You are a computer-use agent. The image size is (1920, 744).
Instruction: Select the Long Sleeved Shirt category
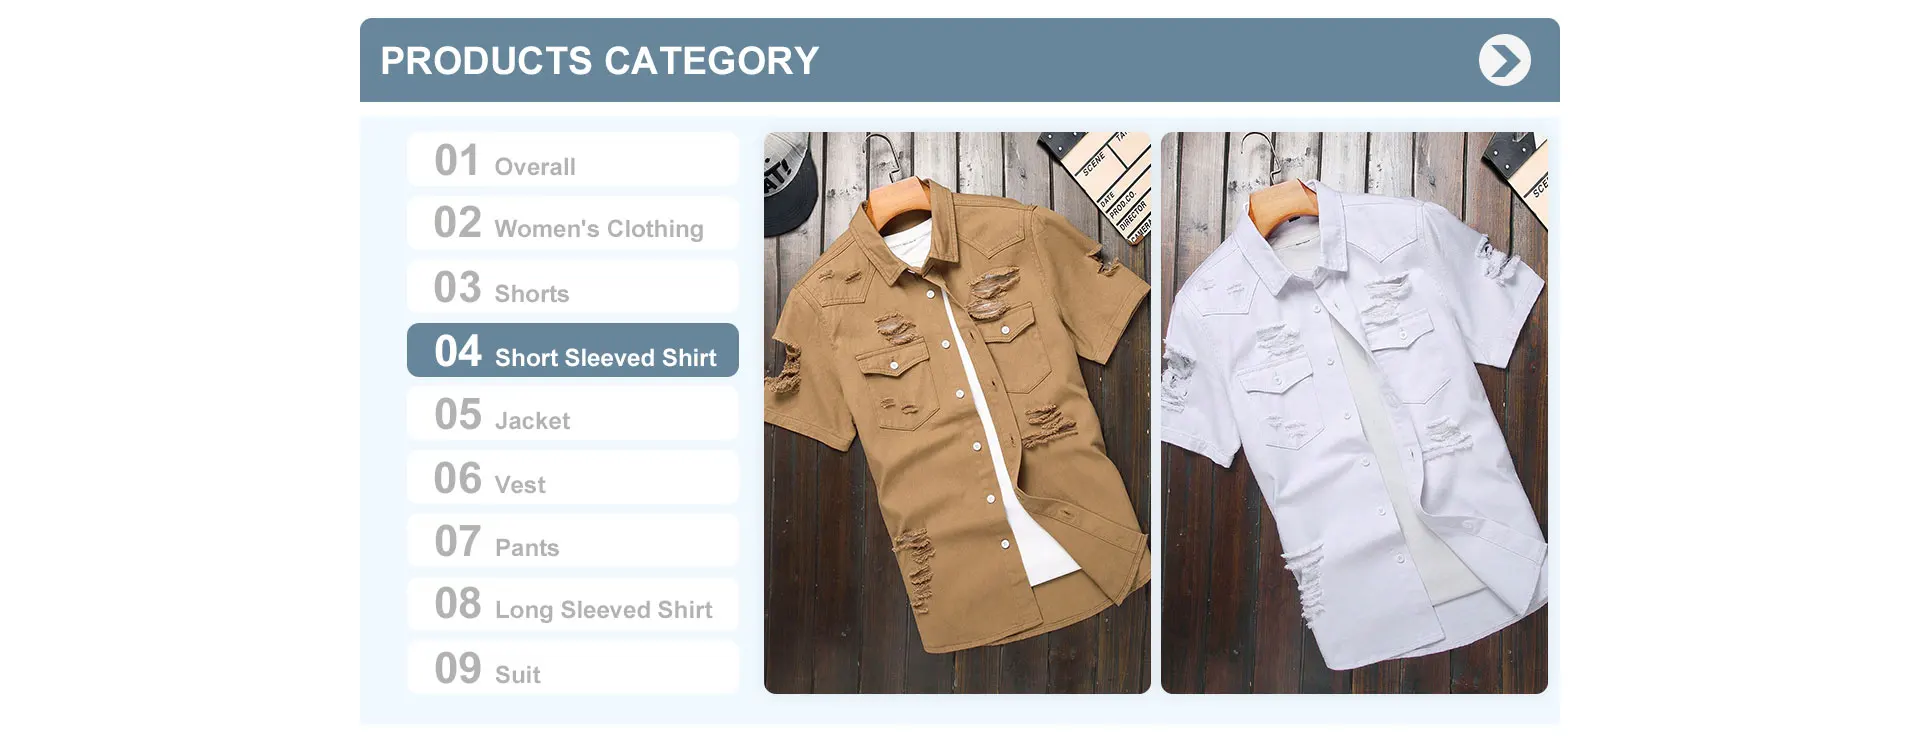tap(573, 604)
